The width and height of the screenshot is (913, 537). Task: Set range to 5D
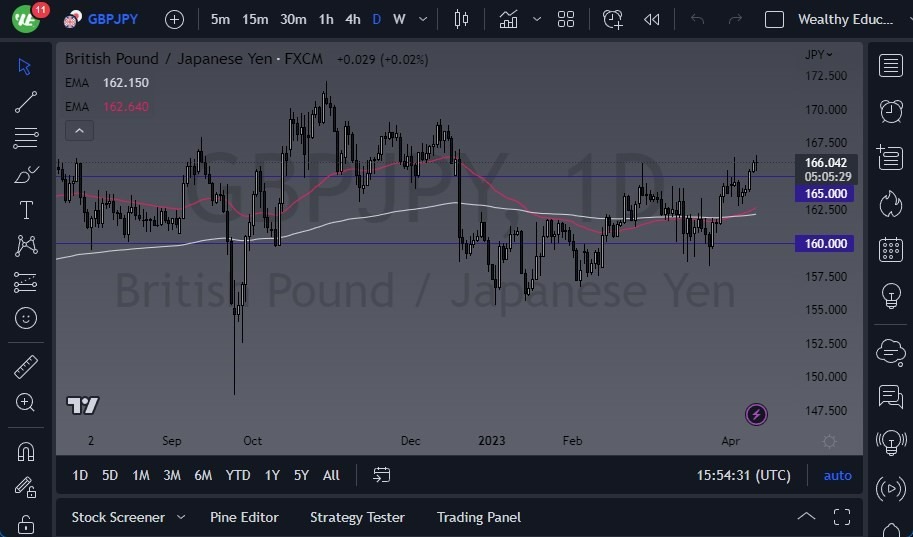pos(109,475)
